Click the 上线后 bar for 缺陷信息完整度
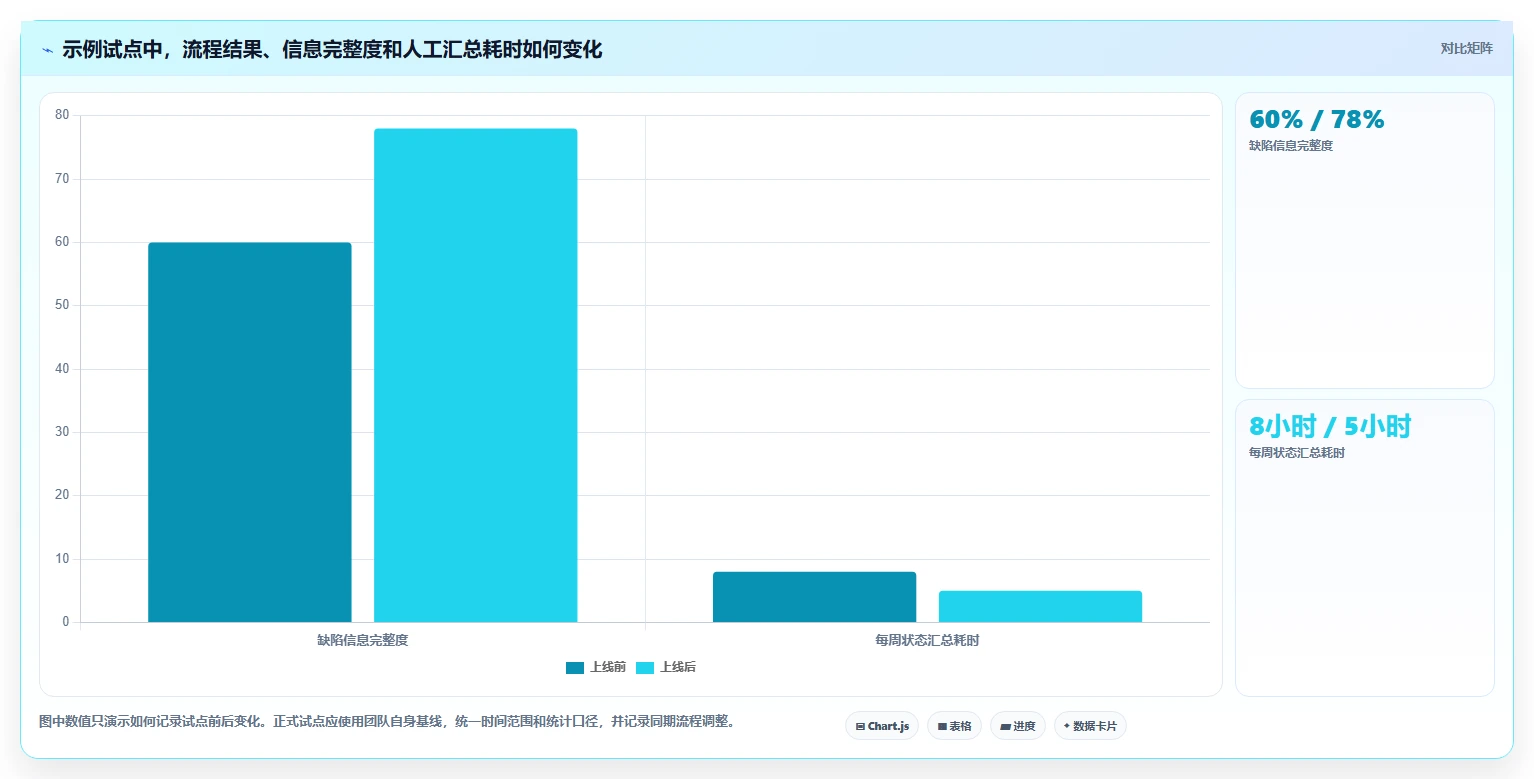Image resolution: width=1534 pixels, height=779 pixels. (x=476, y=375)
